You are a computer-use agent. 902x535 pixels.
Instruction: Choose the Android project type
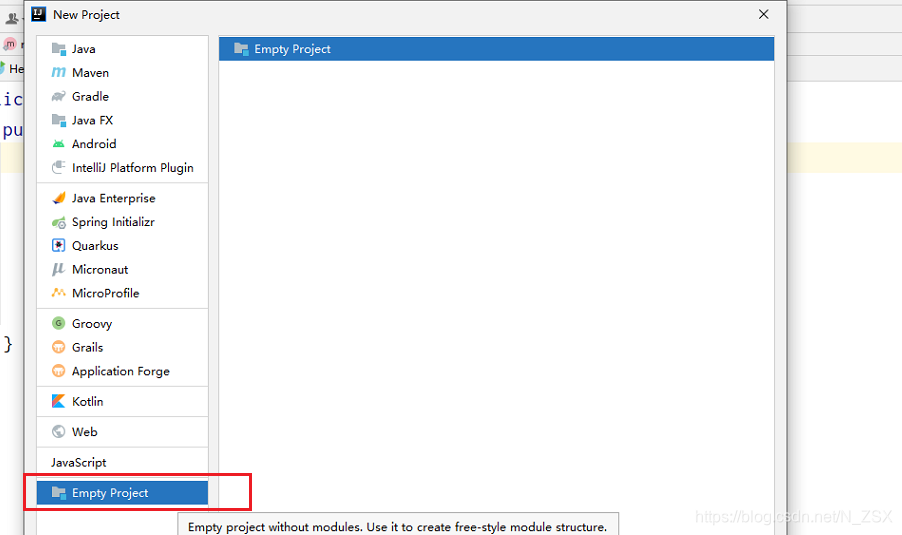point(123,144)
